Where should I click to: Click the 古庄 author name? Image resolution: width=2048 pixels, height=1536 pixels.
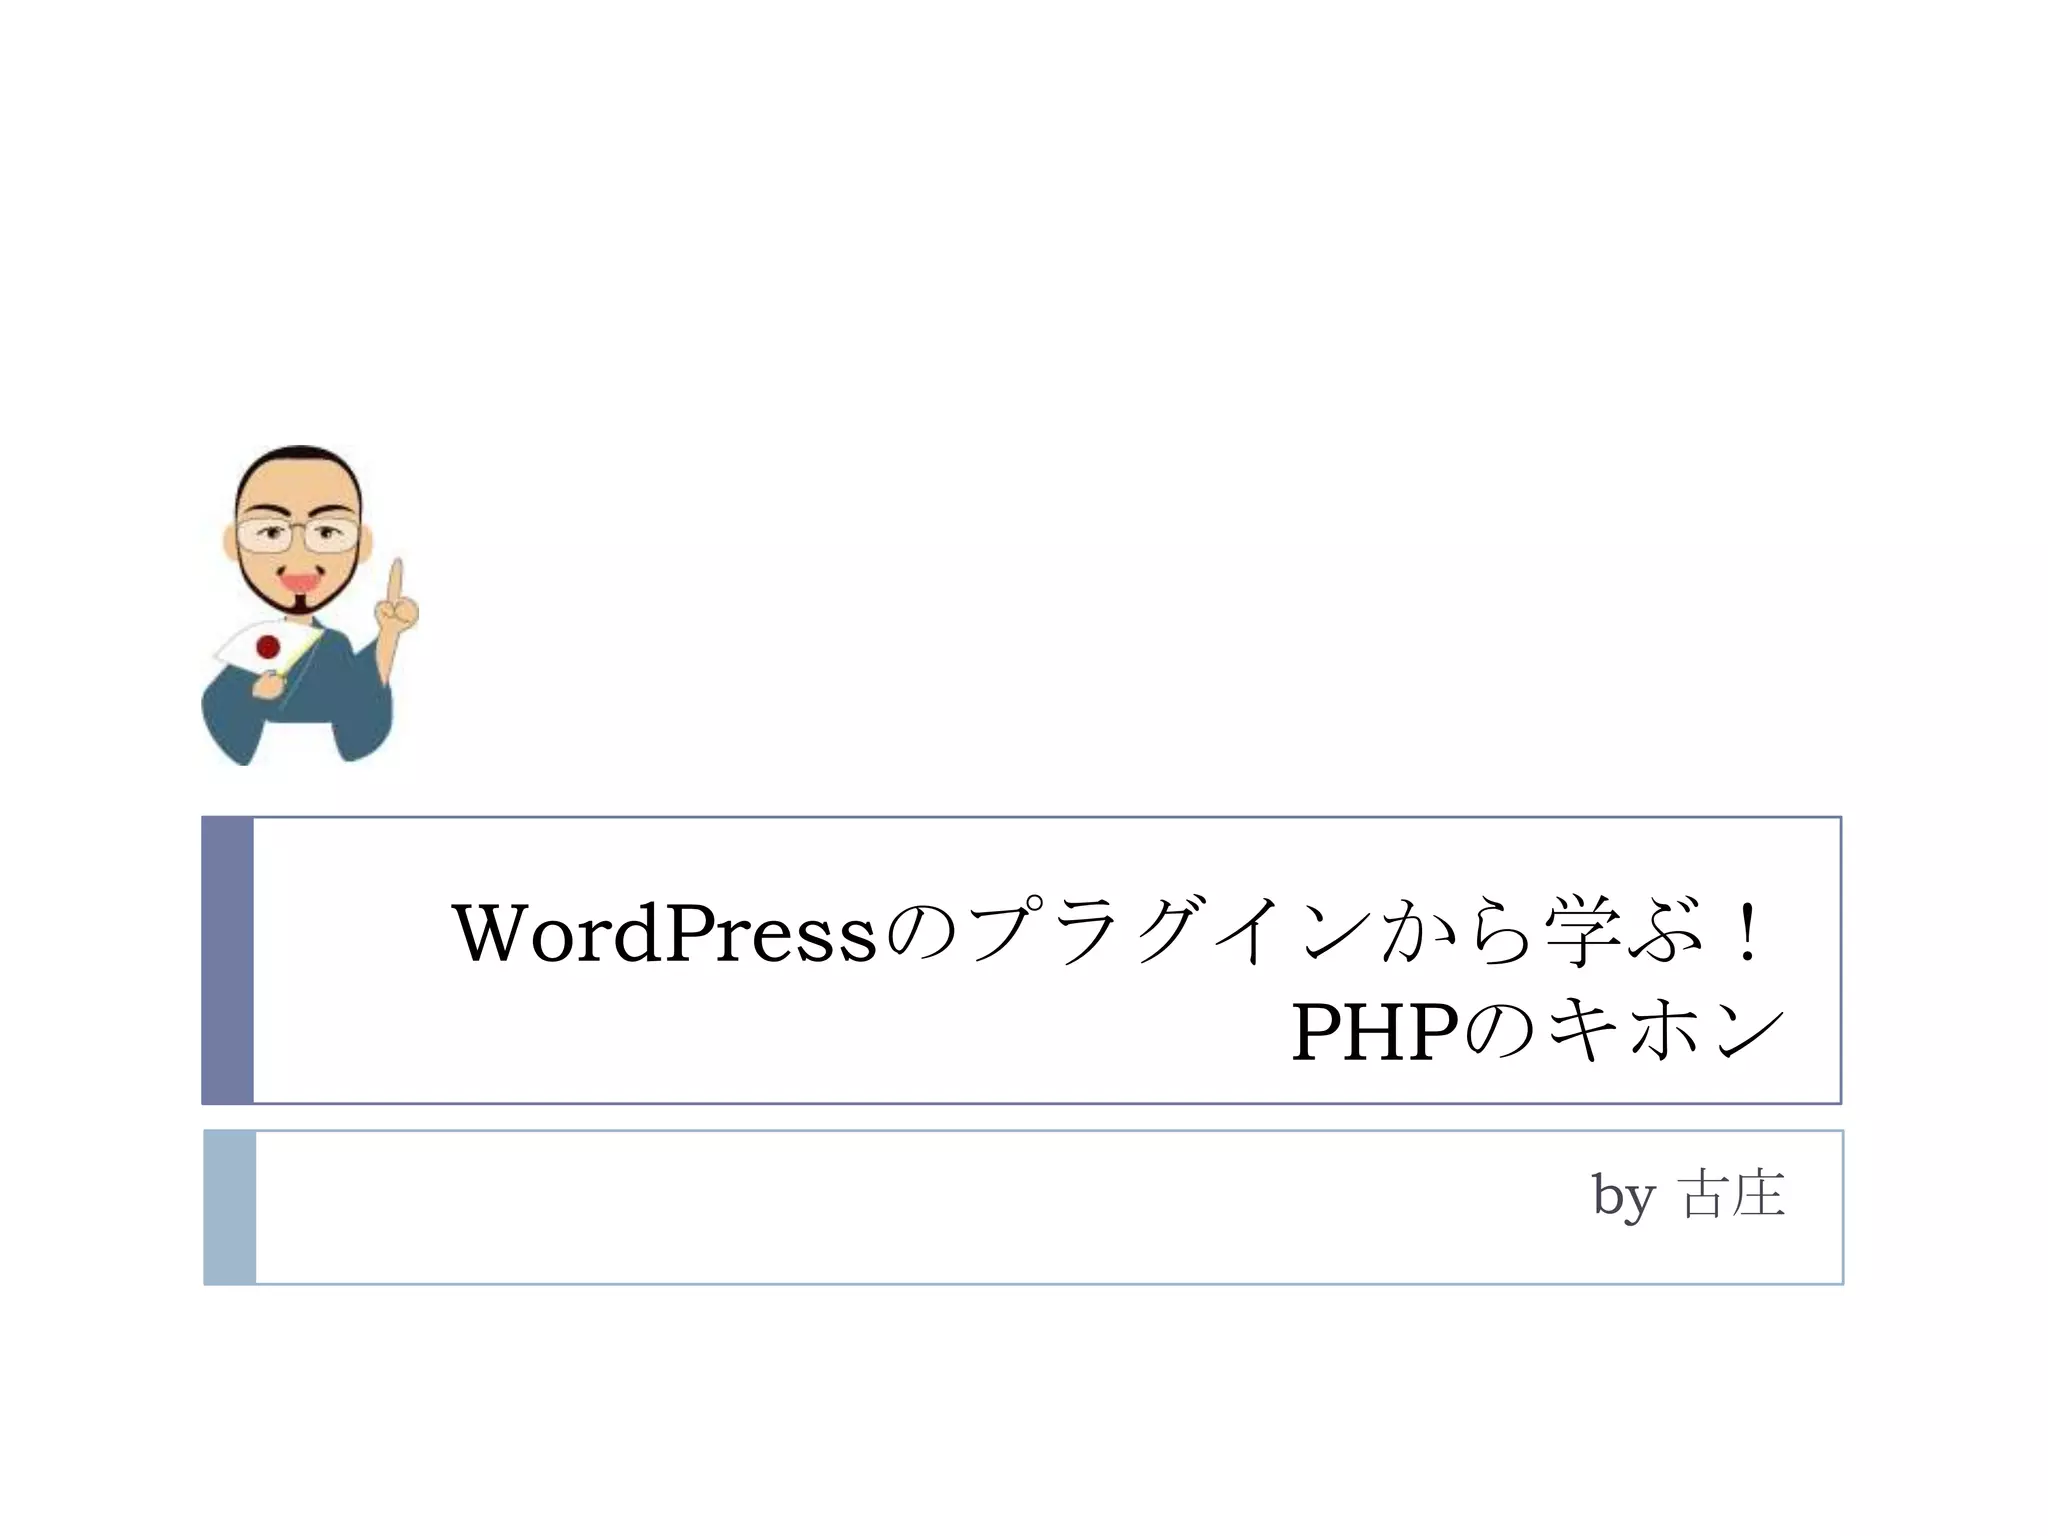[1731, 1194]
